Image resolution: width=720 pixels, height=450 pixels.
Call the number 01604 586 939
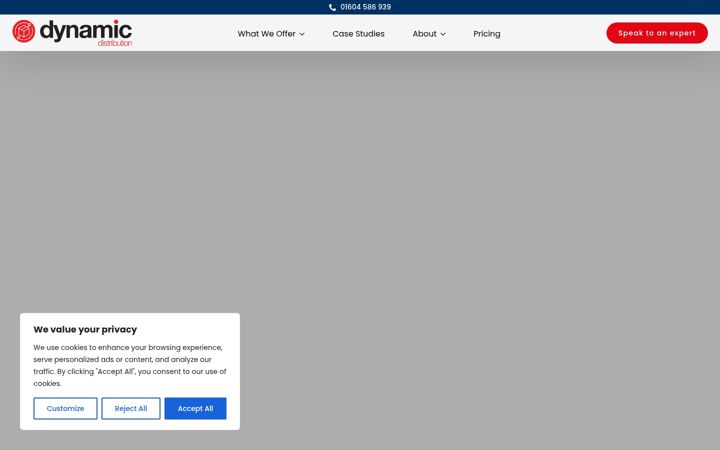pyautogui.click(x=366, y=7)
